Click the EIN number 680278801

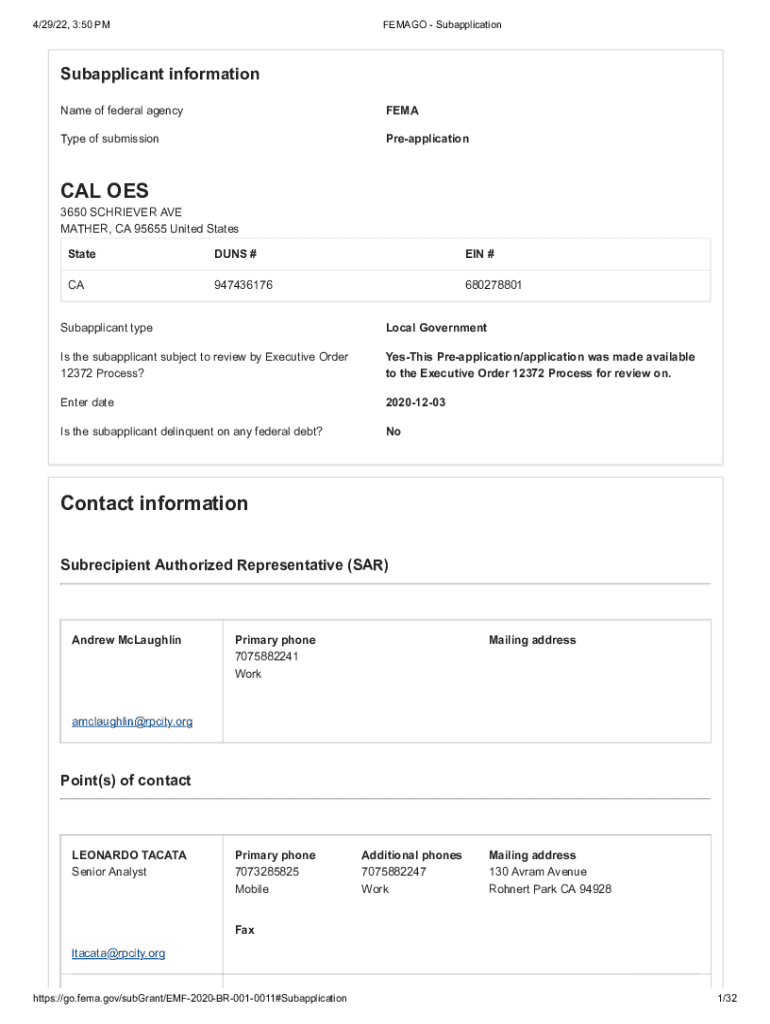click(x=493, y=285)
